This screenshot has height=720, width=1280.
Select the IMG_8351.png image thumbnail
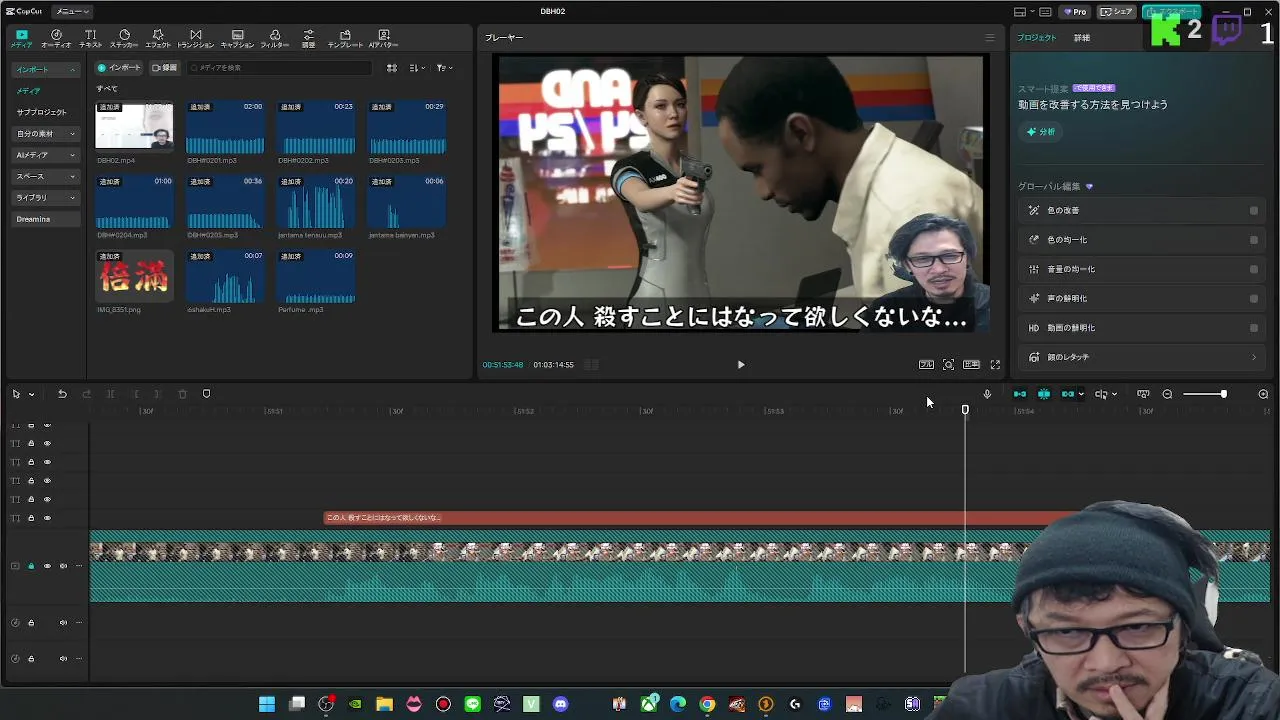pyautogui.click(x=134, y=275)
